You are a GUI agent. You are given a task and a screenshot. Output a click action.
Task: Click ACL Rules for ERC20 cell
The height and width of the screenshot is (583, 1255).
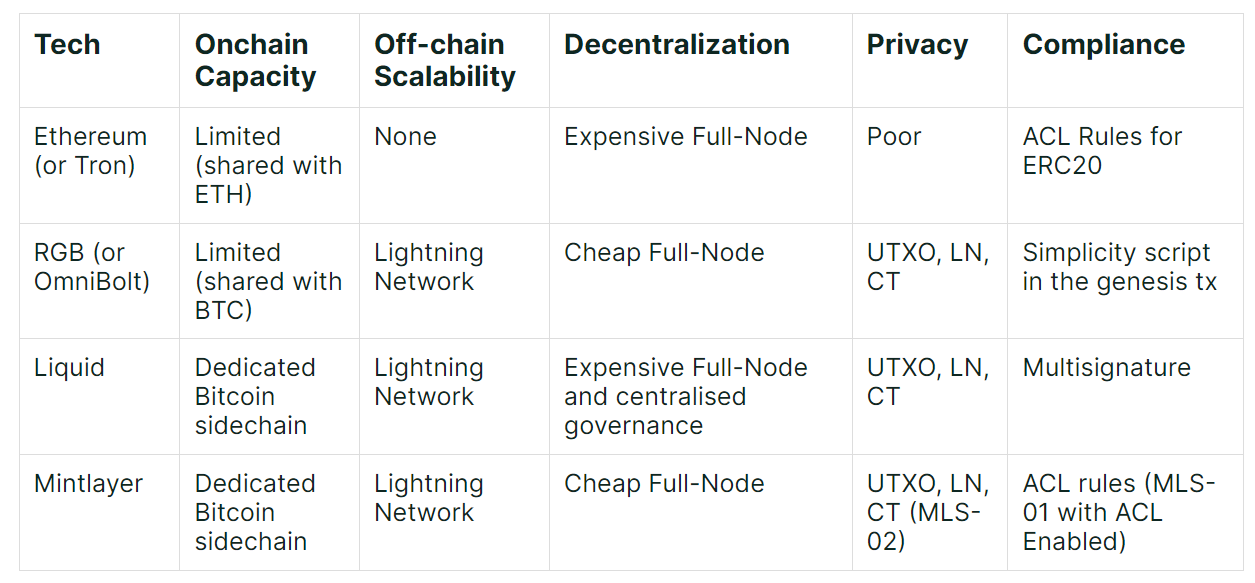point(1102,151)
